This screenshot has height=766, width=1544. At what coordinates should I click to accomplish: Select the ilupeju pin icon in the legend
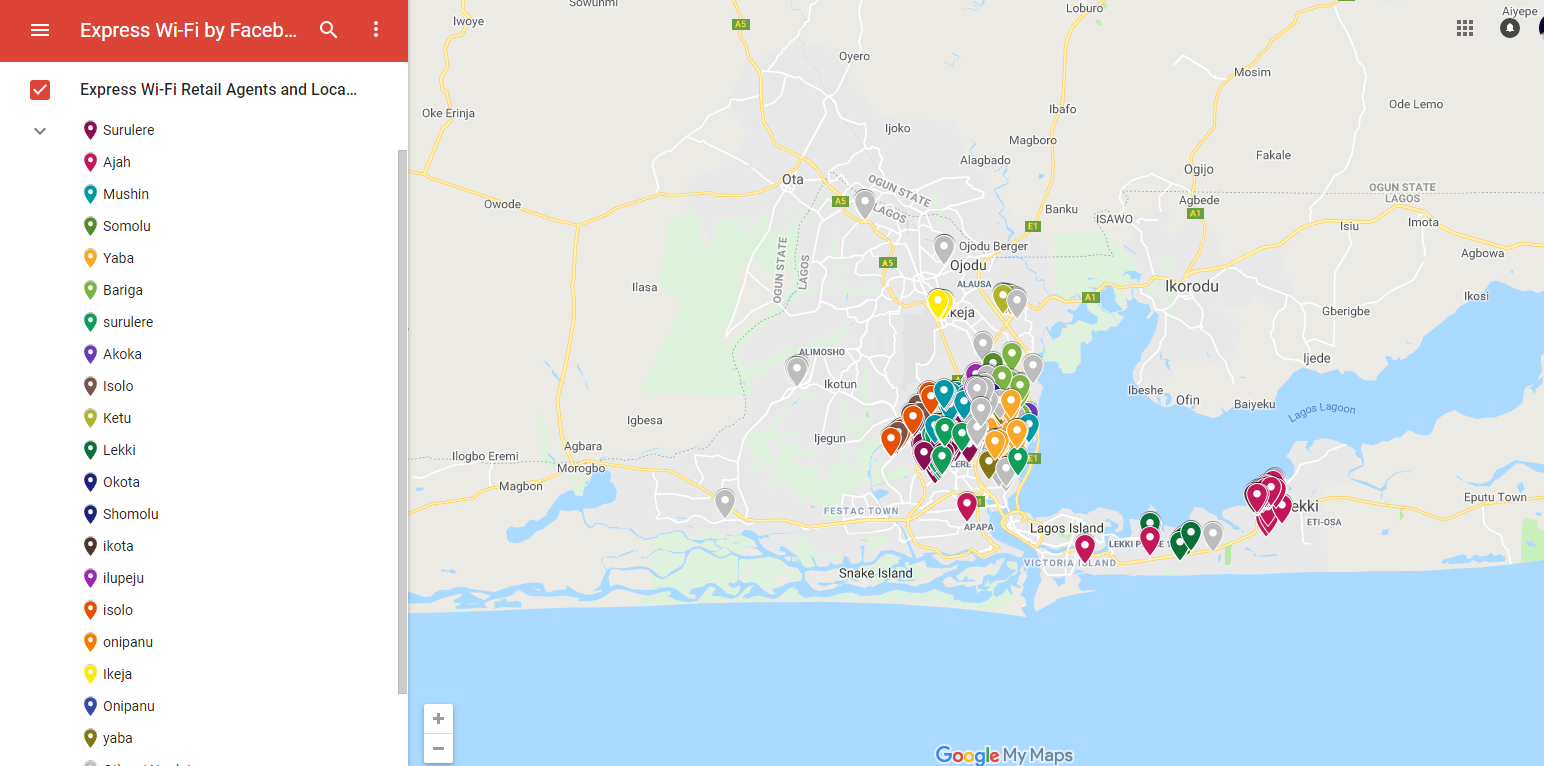pos(90,578)
